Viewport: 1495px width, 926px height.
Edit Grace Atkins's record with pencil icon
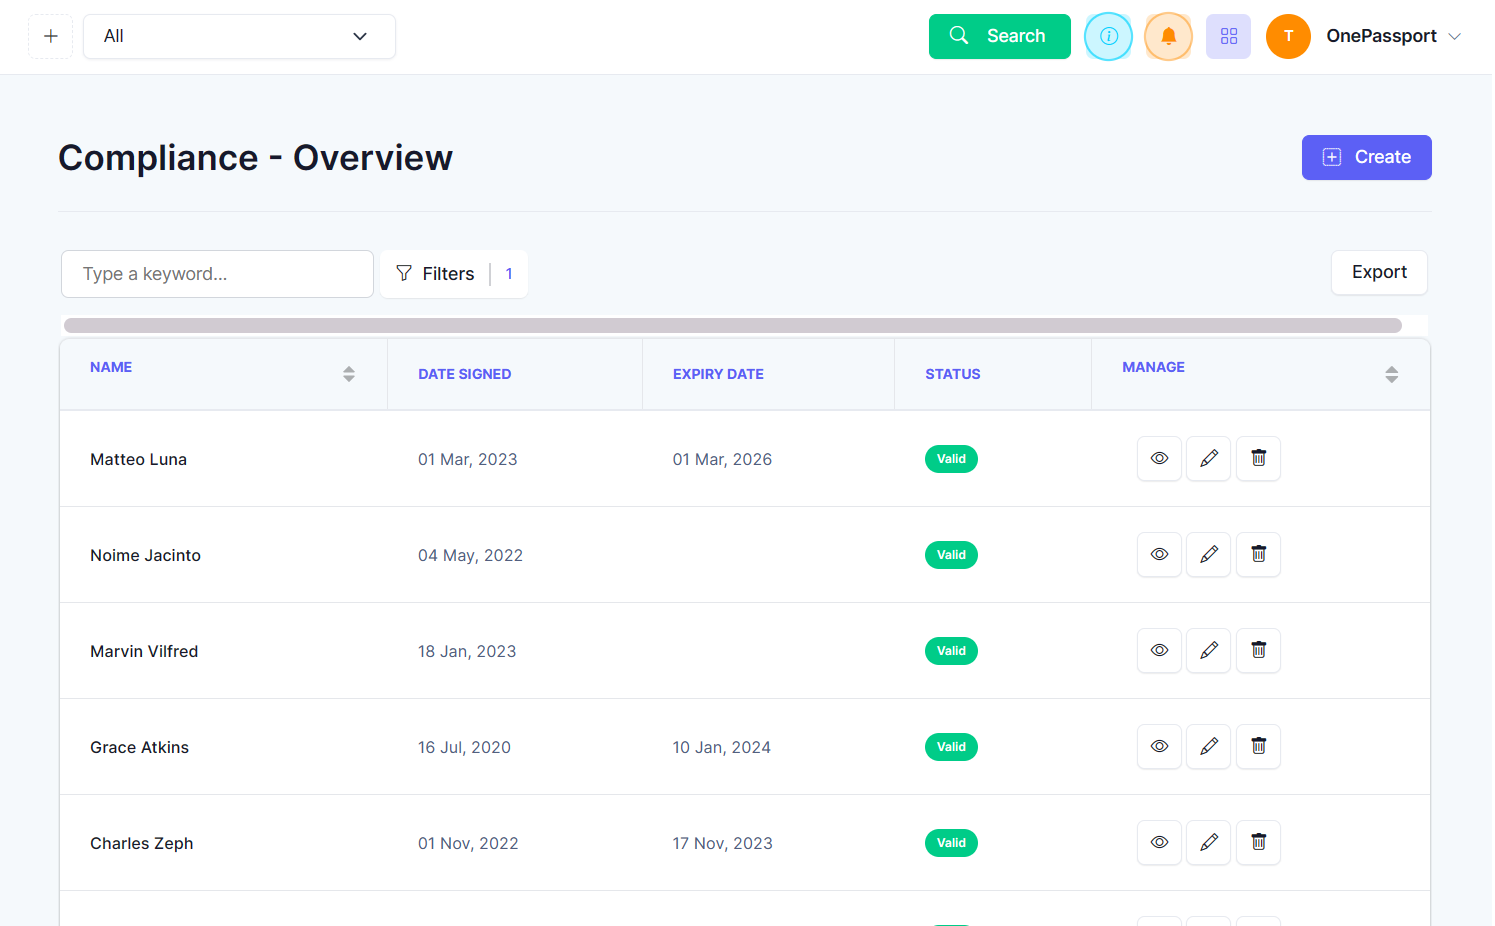point(1208,747)
